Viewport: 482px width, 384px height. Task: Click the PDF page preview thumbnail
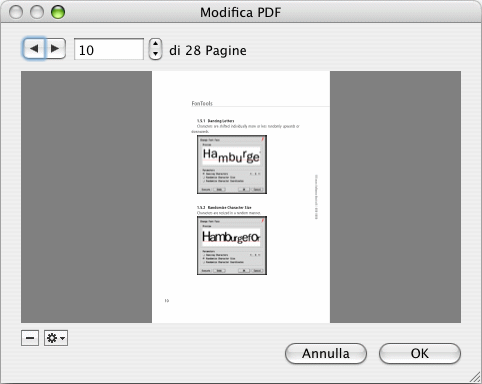coord(241,197)
